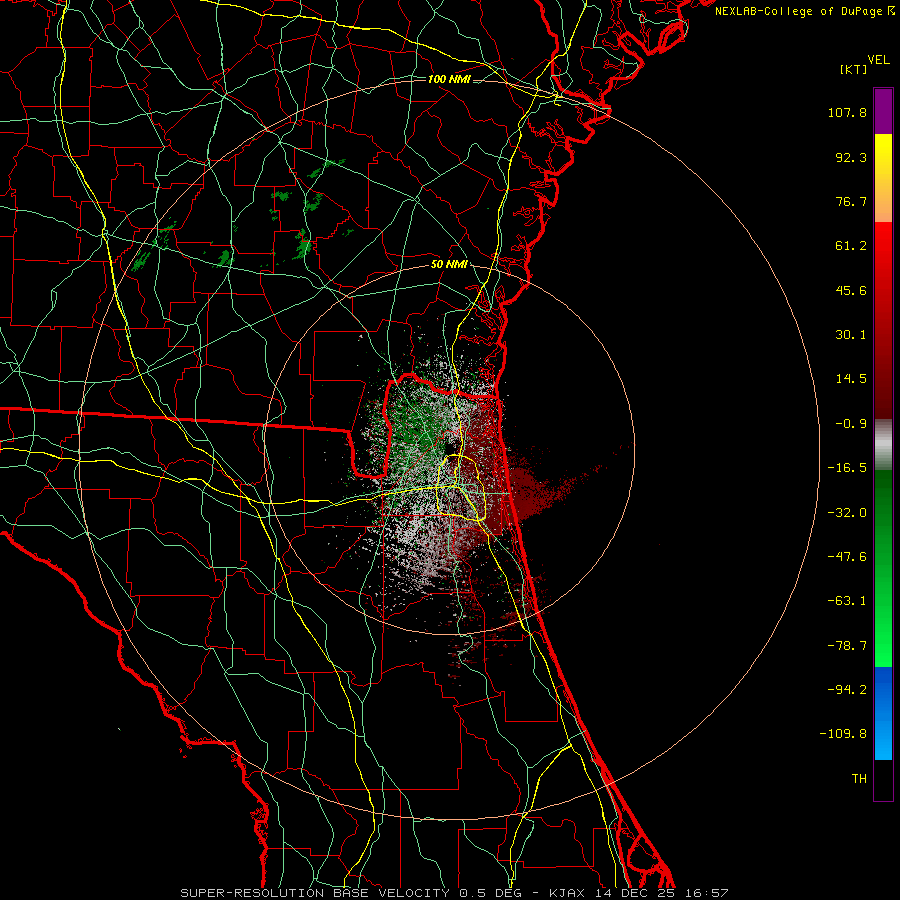Click the 45.6 legend value

(851, 290)
